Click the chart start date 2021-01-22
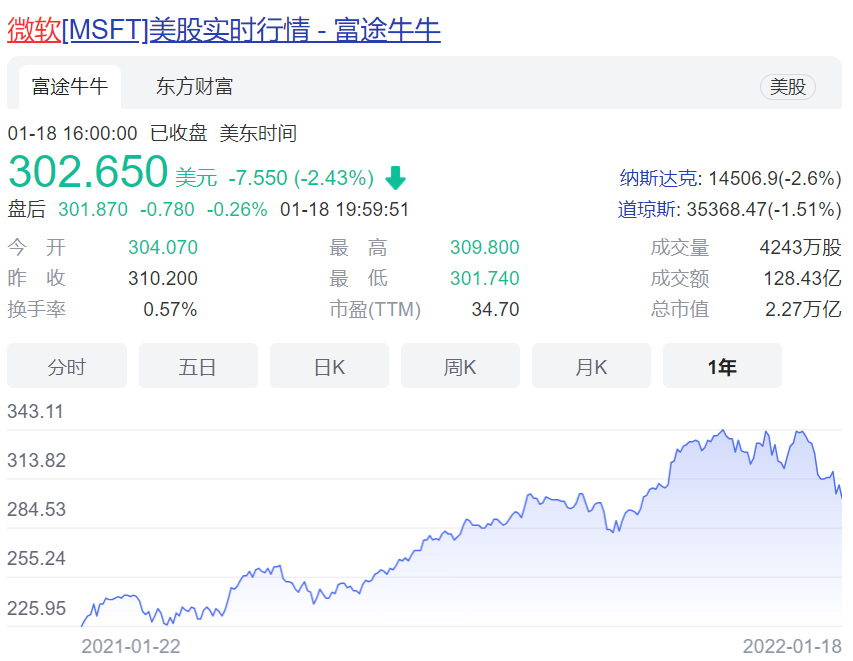 coord(131,646)
